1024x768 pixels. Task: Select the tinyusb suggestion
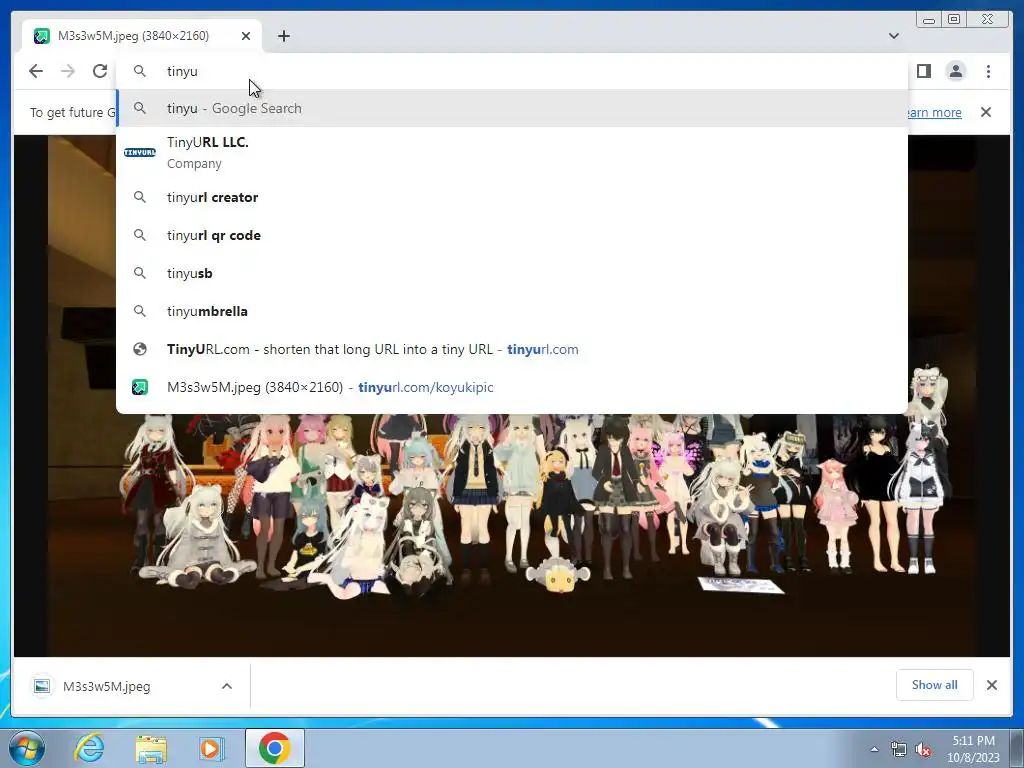[512, 273]
